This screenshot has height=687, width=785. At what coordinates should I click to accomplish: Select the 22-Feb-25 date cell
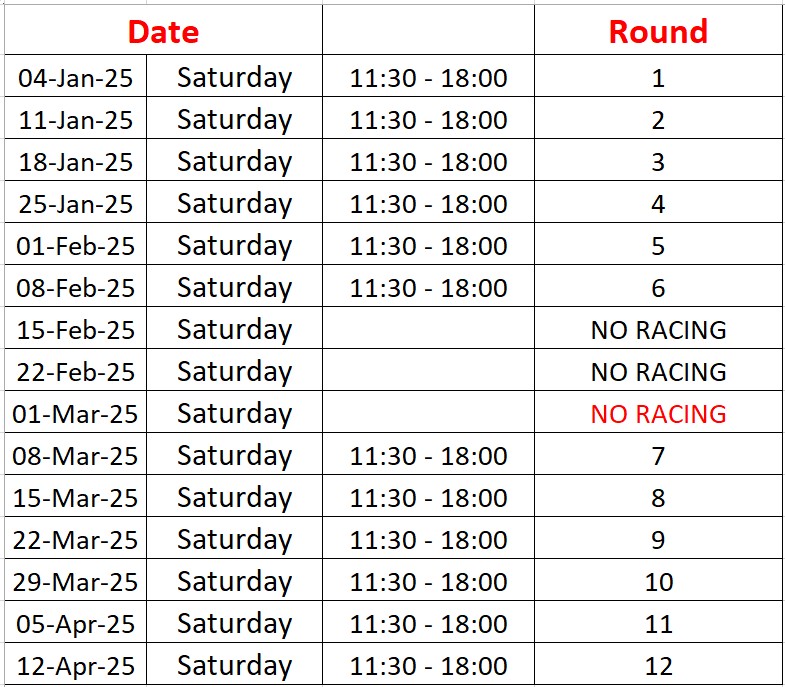pos(76,371)
